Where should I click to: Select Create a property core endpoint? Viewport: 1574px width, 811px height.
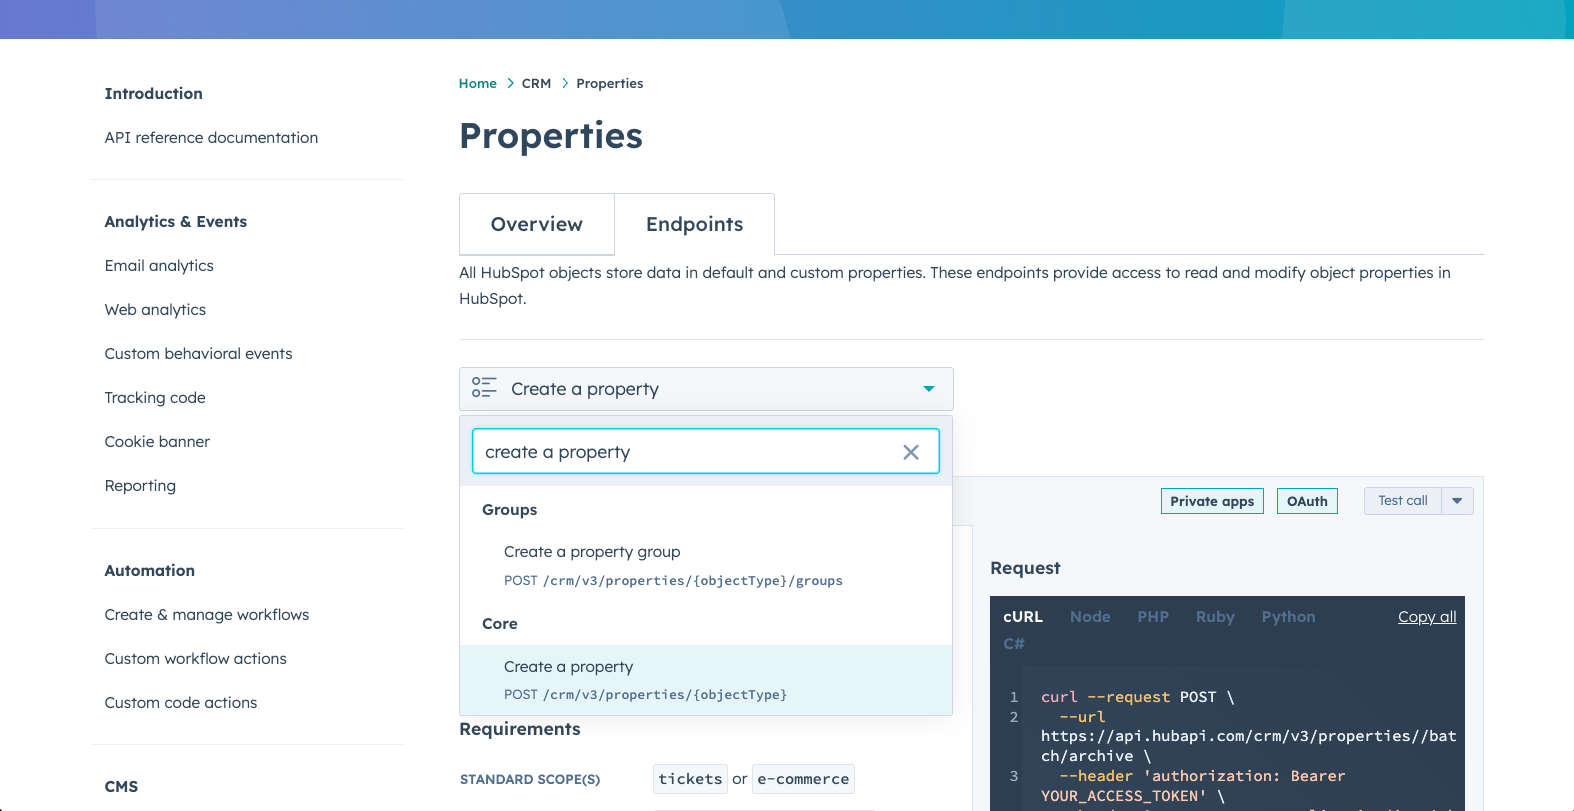pyautogui.click(x=568, y=667)
